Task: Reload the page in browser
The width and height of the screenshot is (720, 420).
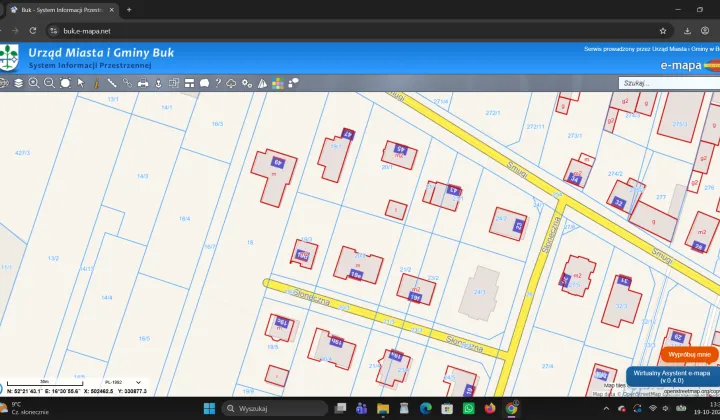Action: (33, 31)
